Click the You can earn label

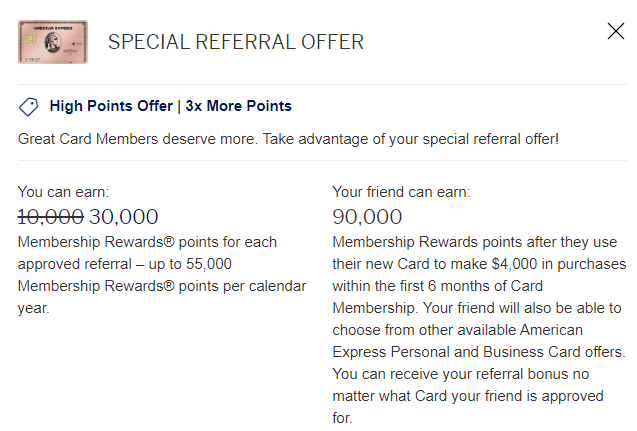click(x=64, y=192)
